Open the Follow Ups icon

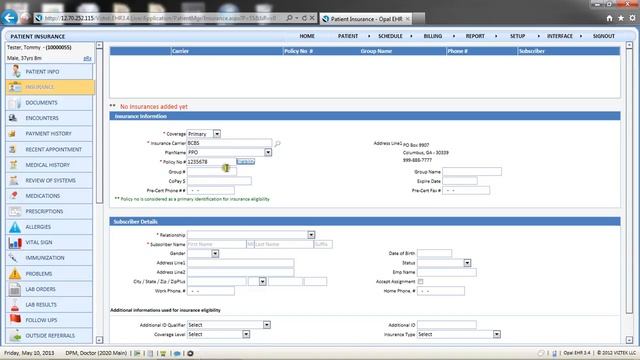15,319
